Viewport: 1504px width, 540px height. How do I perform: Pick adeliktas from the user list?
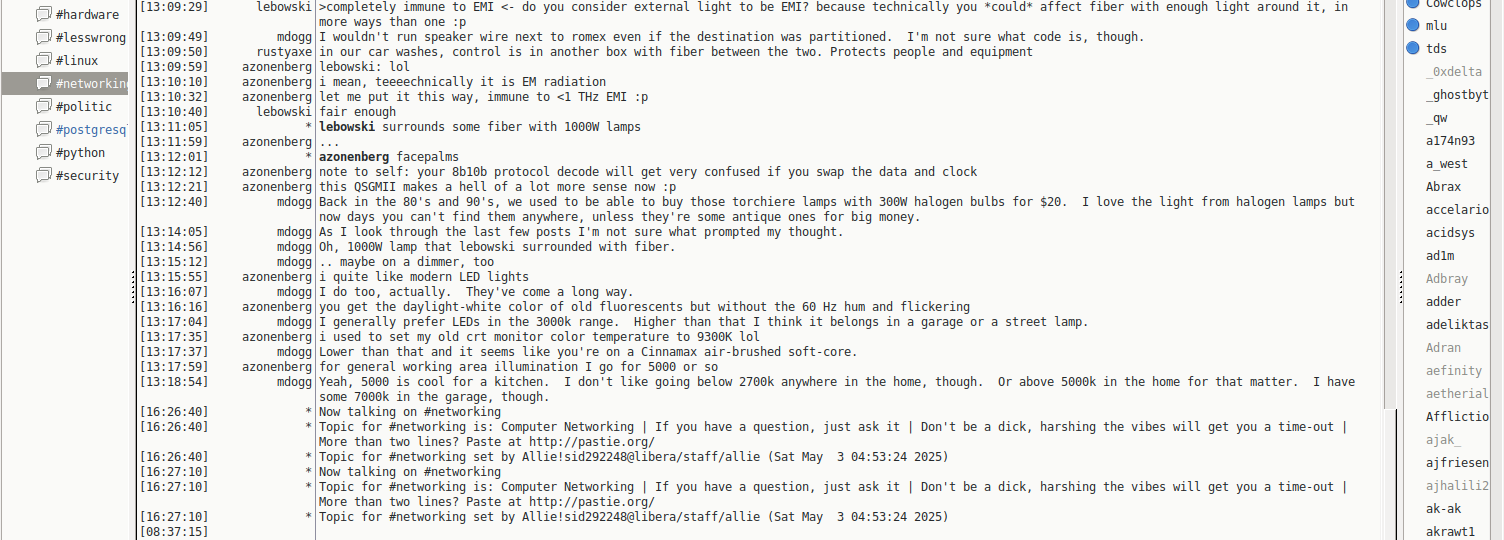[1457, 324]
